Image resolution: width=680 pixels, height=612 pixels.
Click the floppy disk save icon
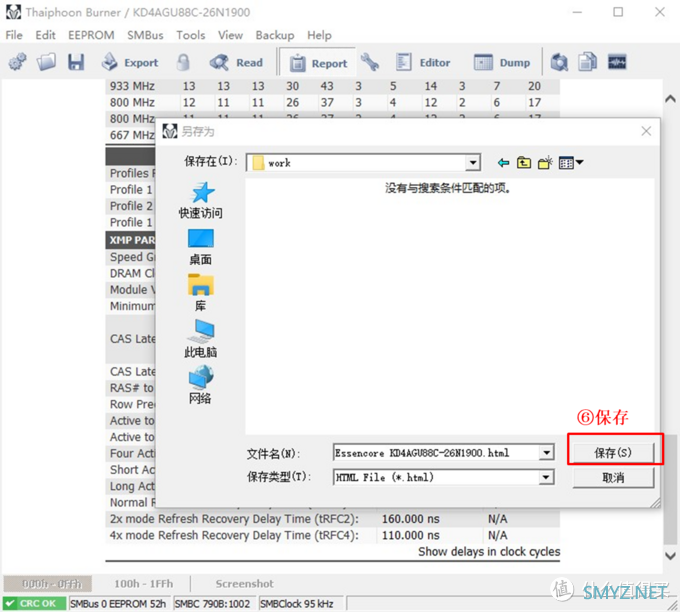76,62
